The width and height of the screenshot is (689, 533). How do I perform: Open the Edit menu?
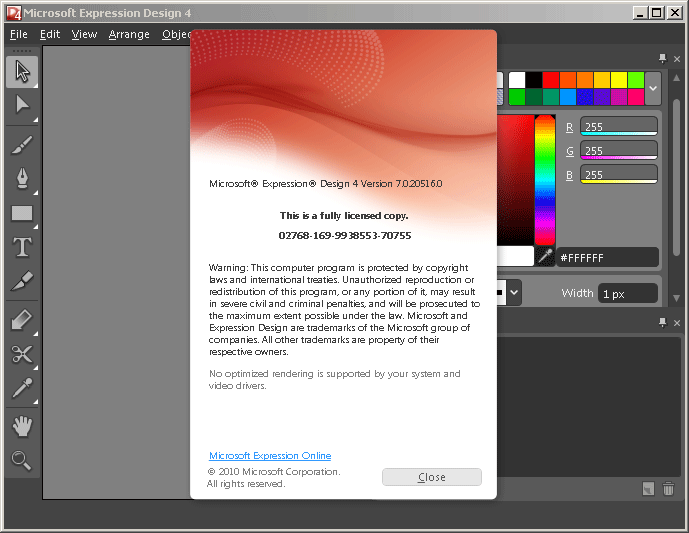click(x=50, y=34)
